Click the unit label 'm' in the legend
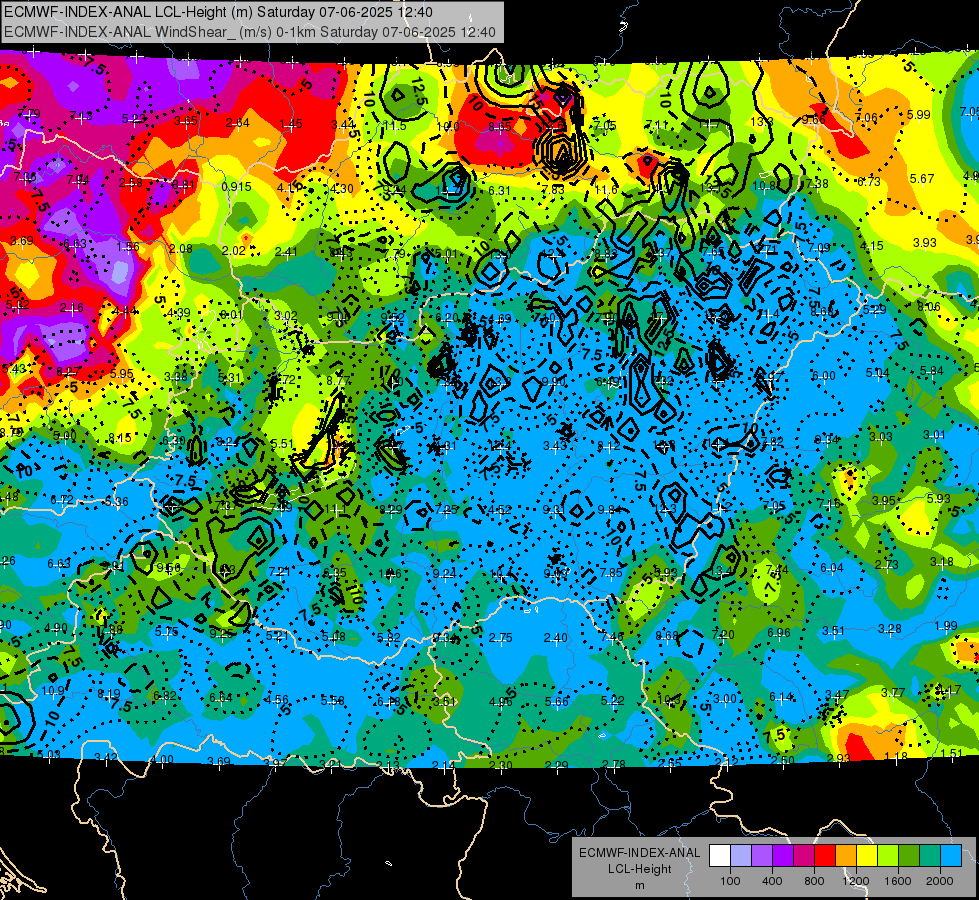Screen dimensions: 979x900 coord(639,886)
